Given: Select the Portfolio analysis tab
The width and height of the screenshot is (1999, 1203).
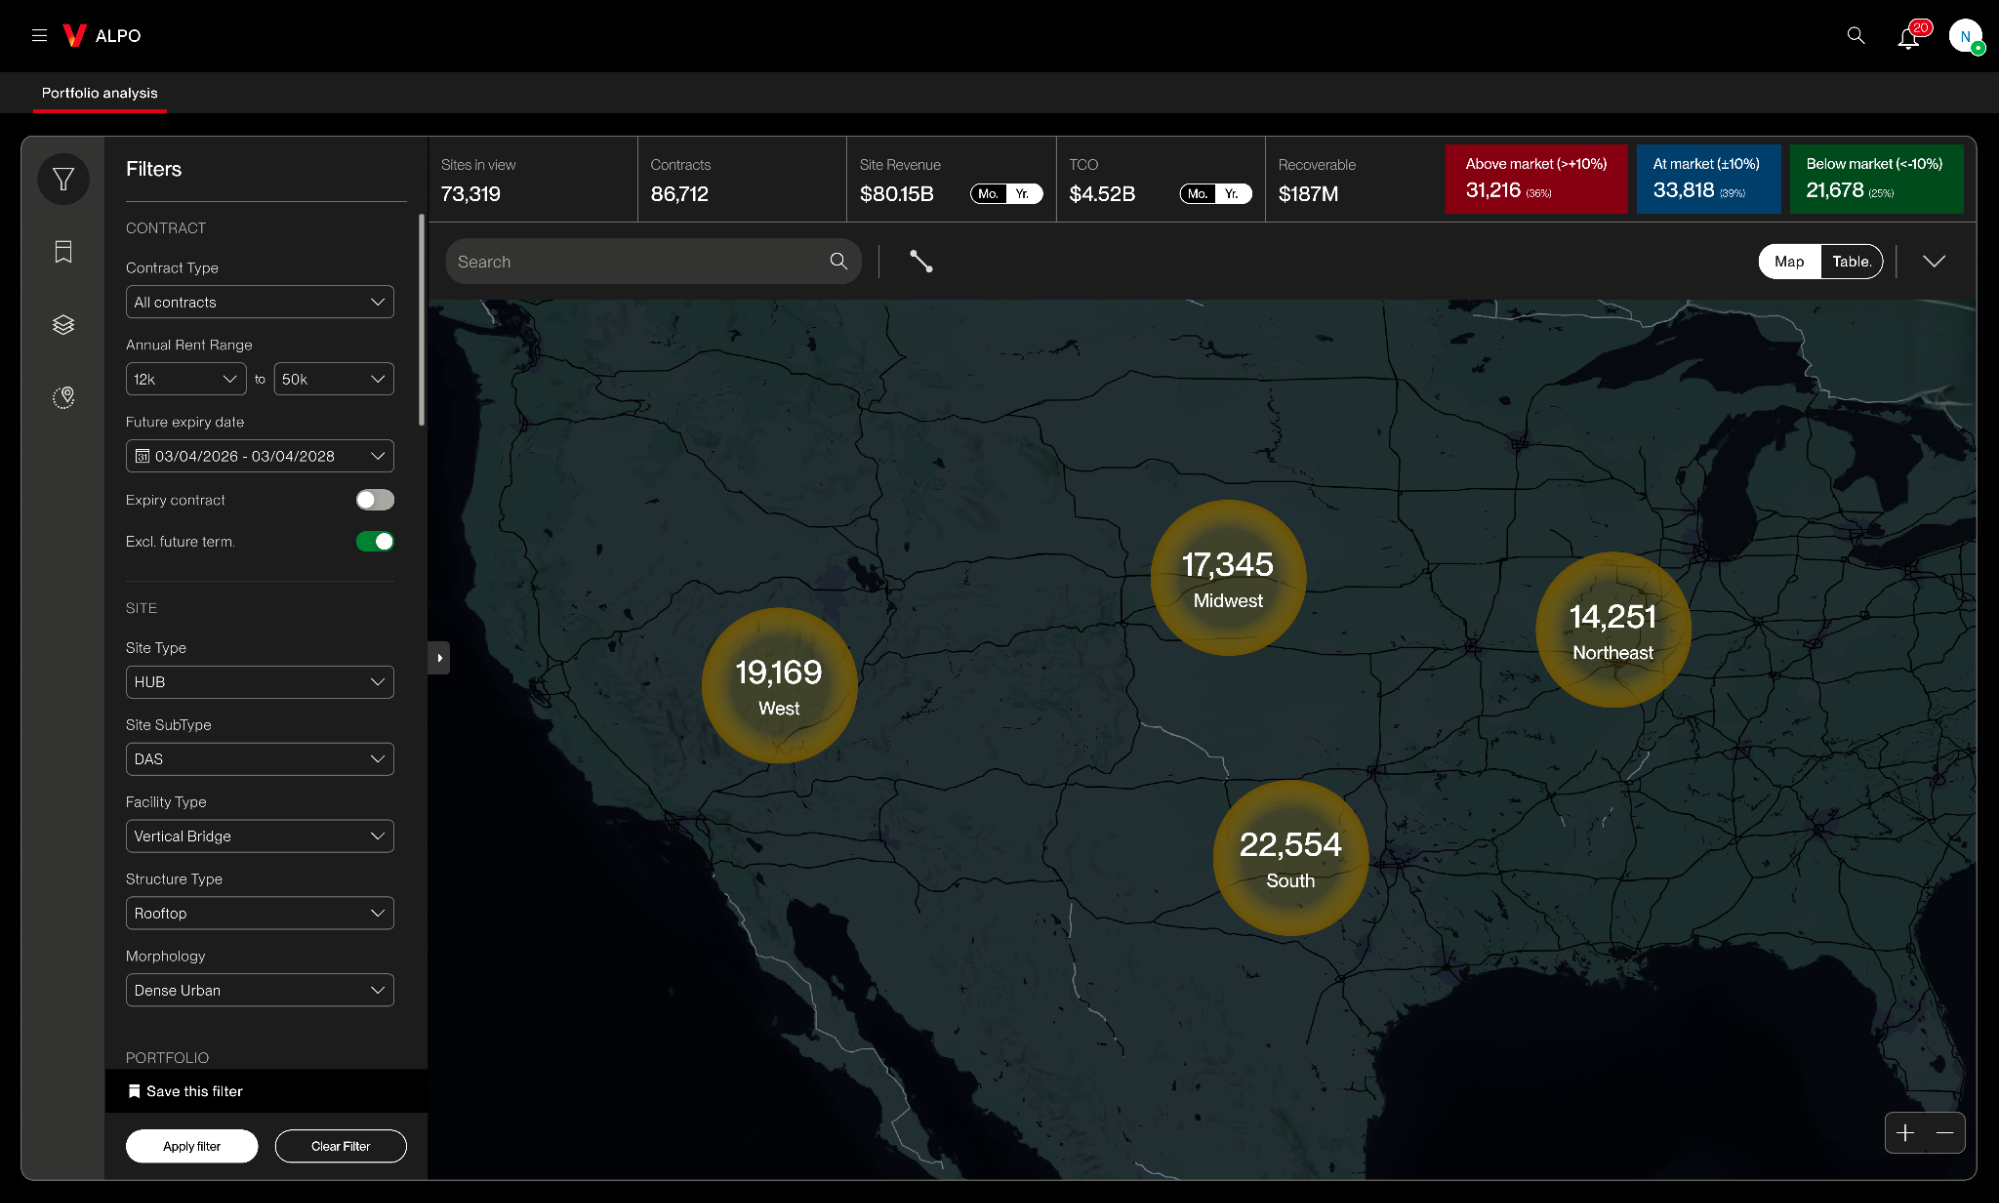Looking at the screenshot, I should (x=99, y=93).
